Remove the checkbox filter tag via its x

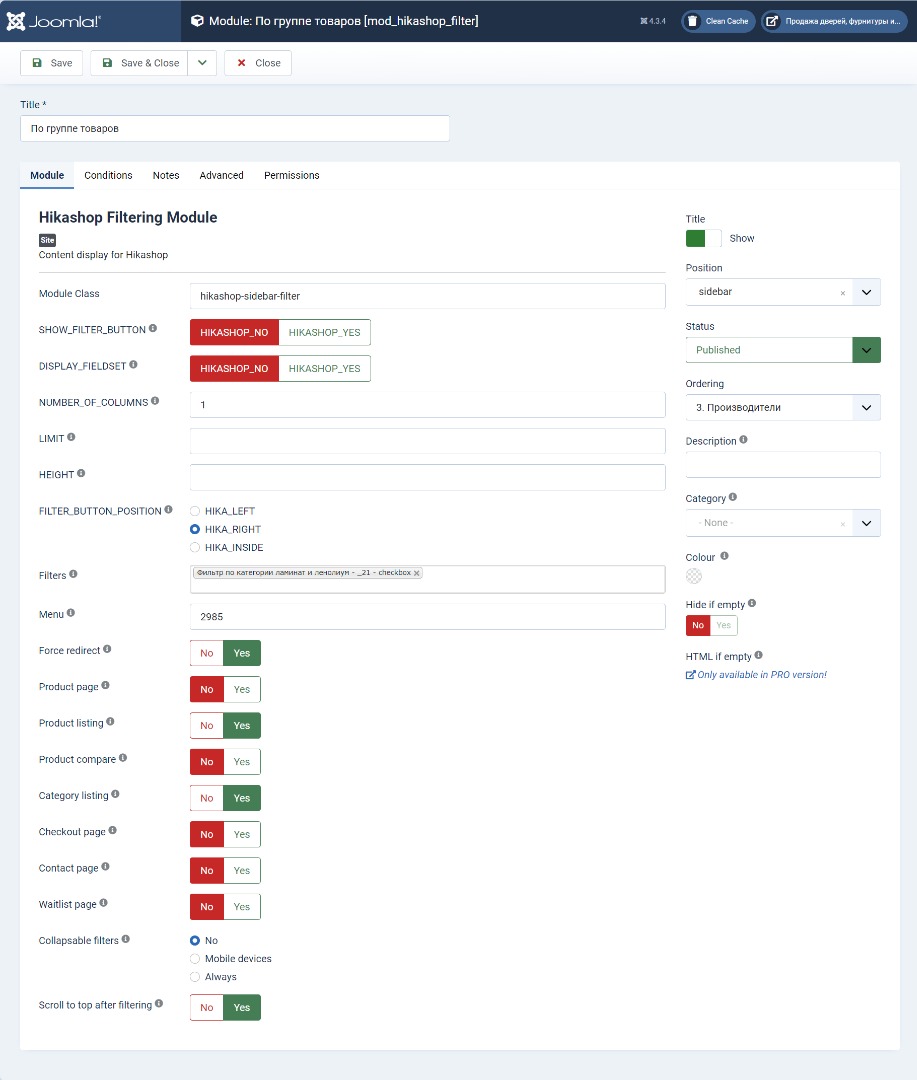(x=416, y=573)
